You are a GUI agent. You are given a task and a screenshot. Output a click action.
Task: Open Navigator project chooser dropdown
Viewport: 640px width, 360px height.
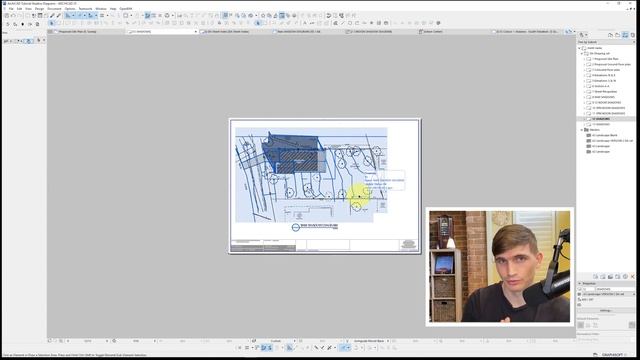583,35
